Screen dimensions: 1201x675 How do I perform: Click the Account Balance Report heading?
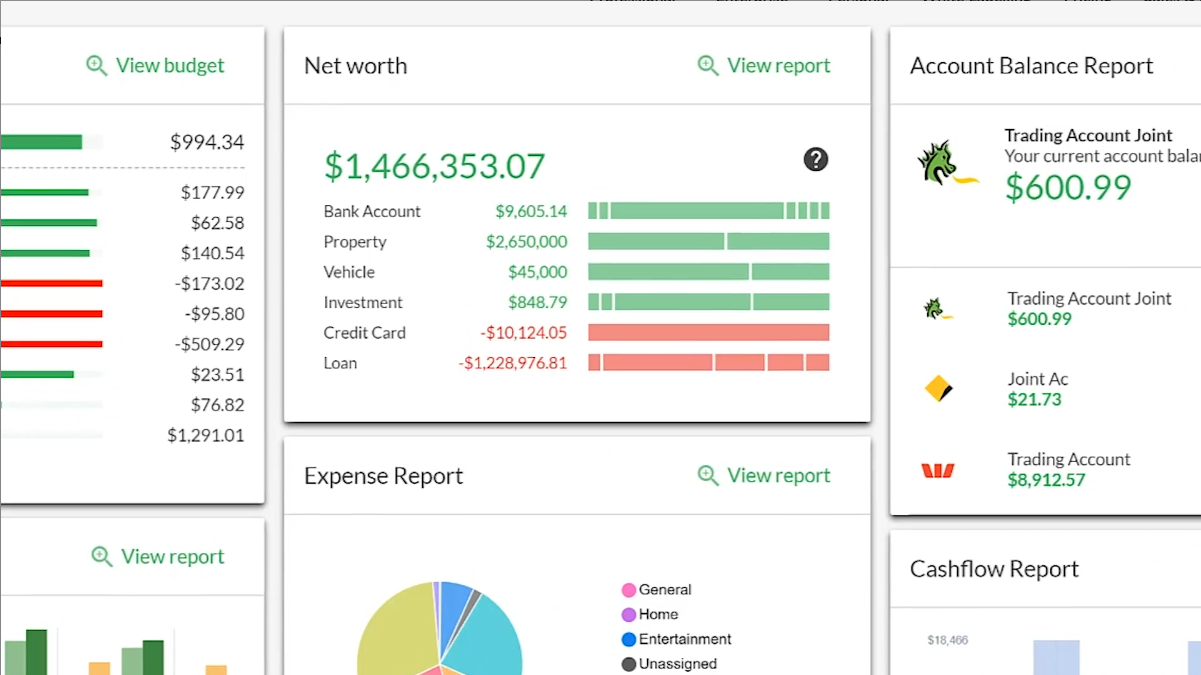(1031, 65)
